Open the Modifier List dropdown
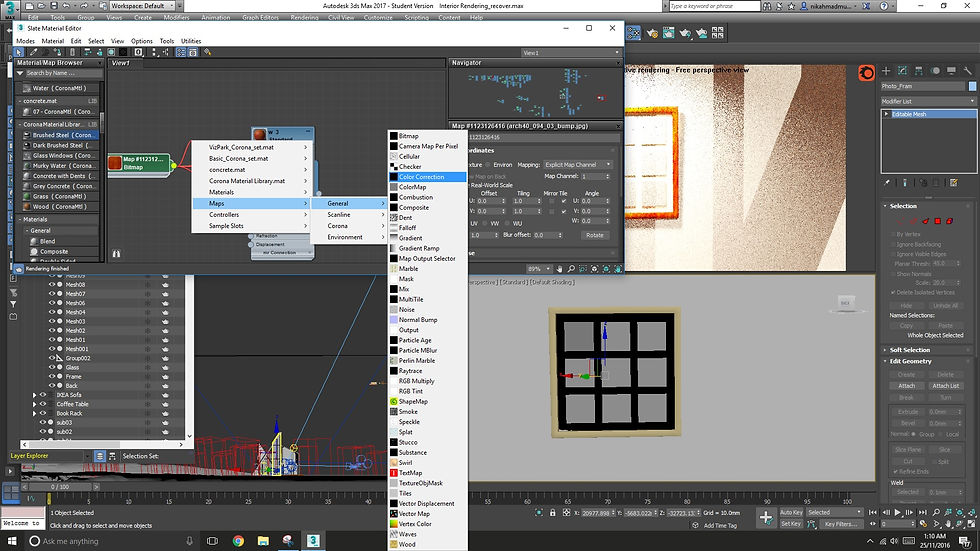This screenshot has height=551, width=980. [x=928, y=101]
